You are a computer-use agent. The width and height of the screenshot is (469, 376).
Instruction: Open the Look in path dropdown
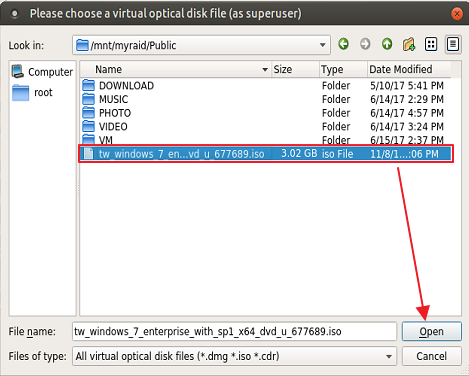click(x=322, y=45)
